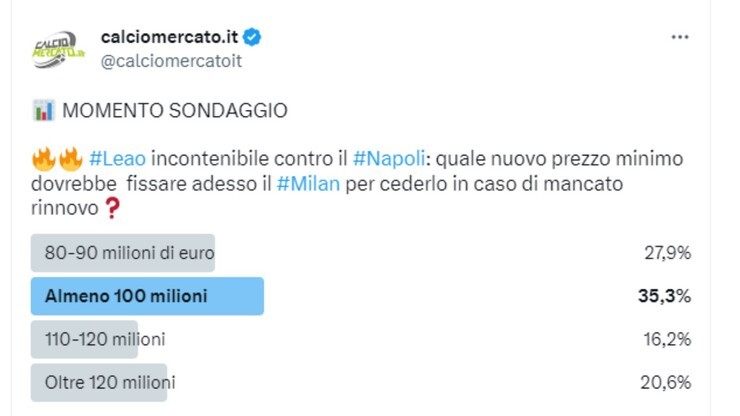The width and height of the screenshot is (740, 416).
Task: Click the blue verified badge
Action: point(253,37)
